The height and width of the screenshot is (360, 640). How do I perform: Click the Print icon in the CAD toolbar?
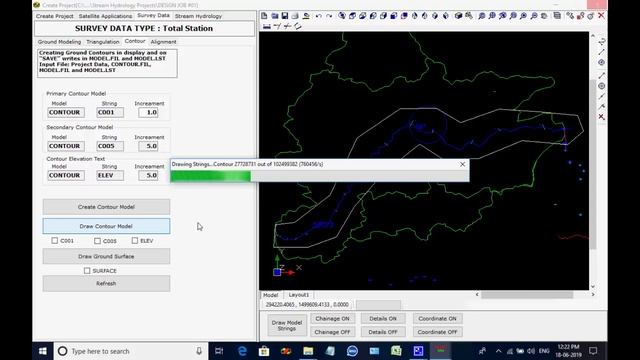[x=295, y=16]
